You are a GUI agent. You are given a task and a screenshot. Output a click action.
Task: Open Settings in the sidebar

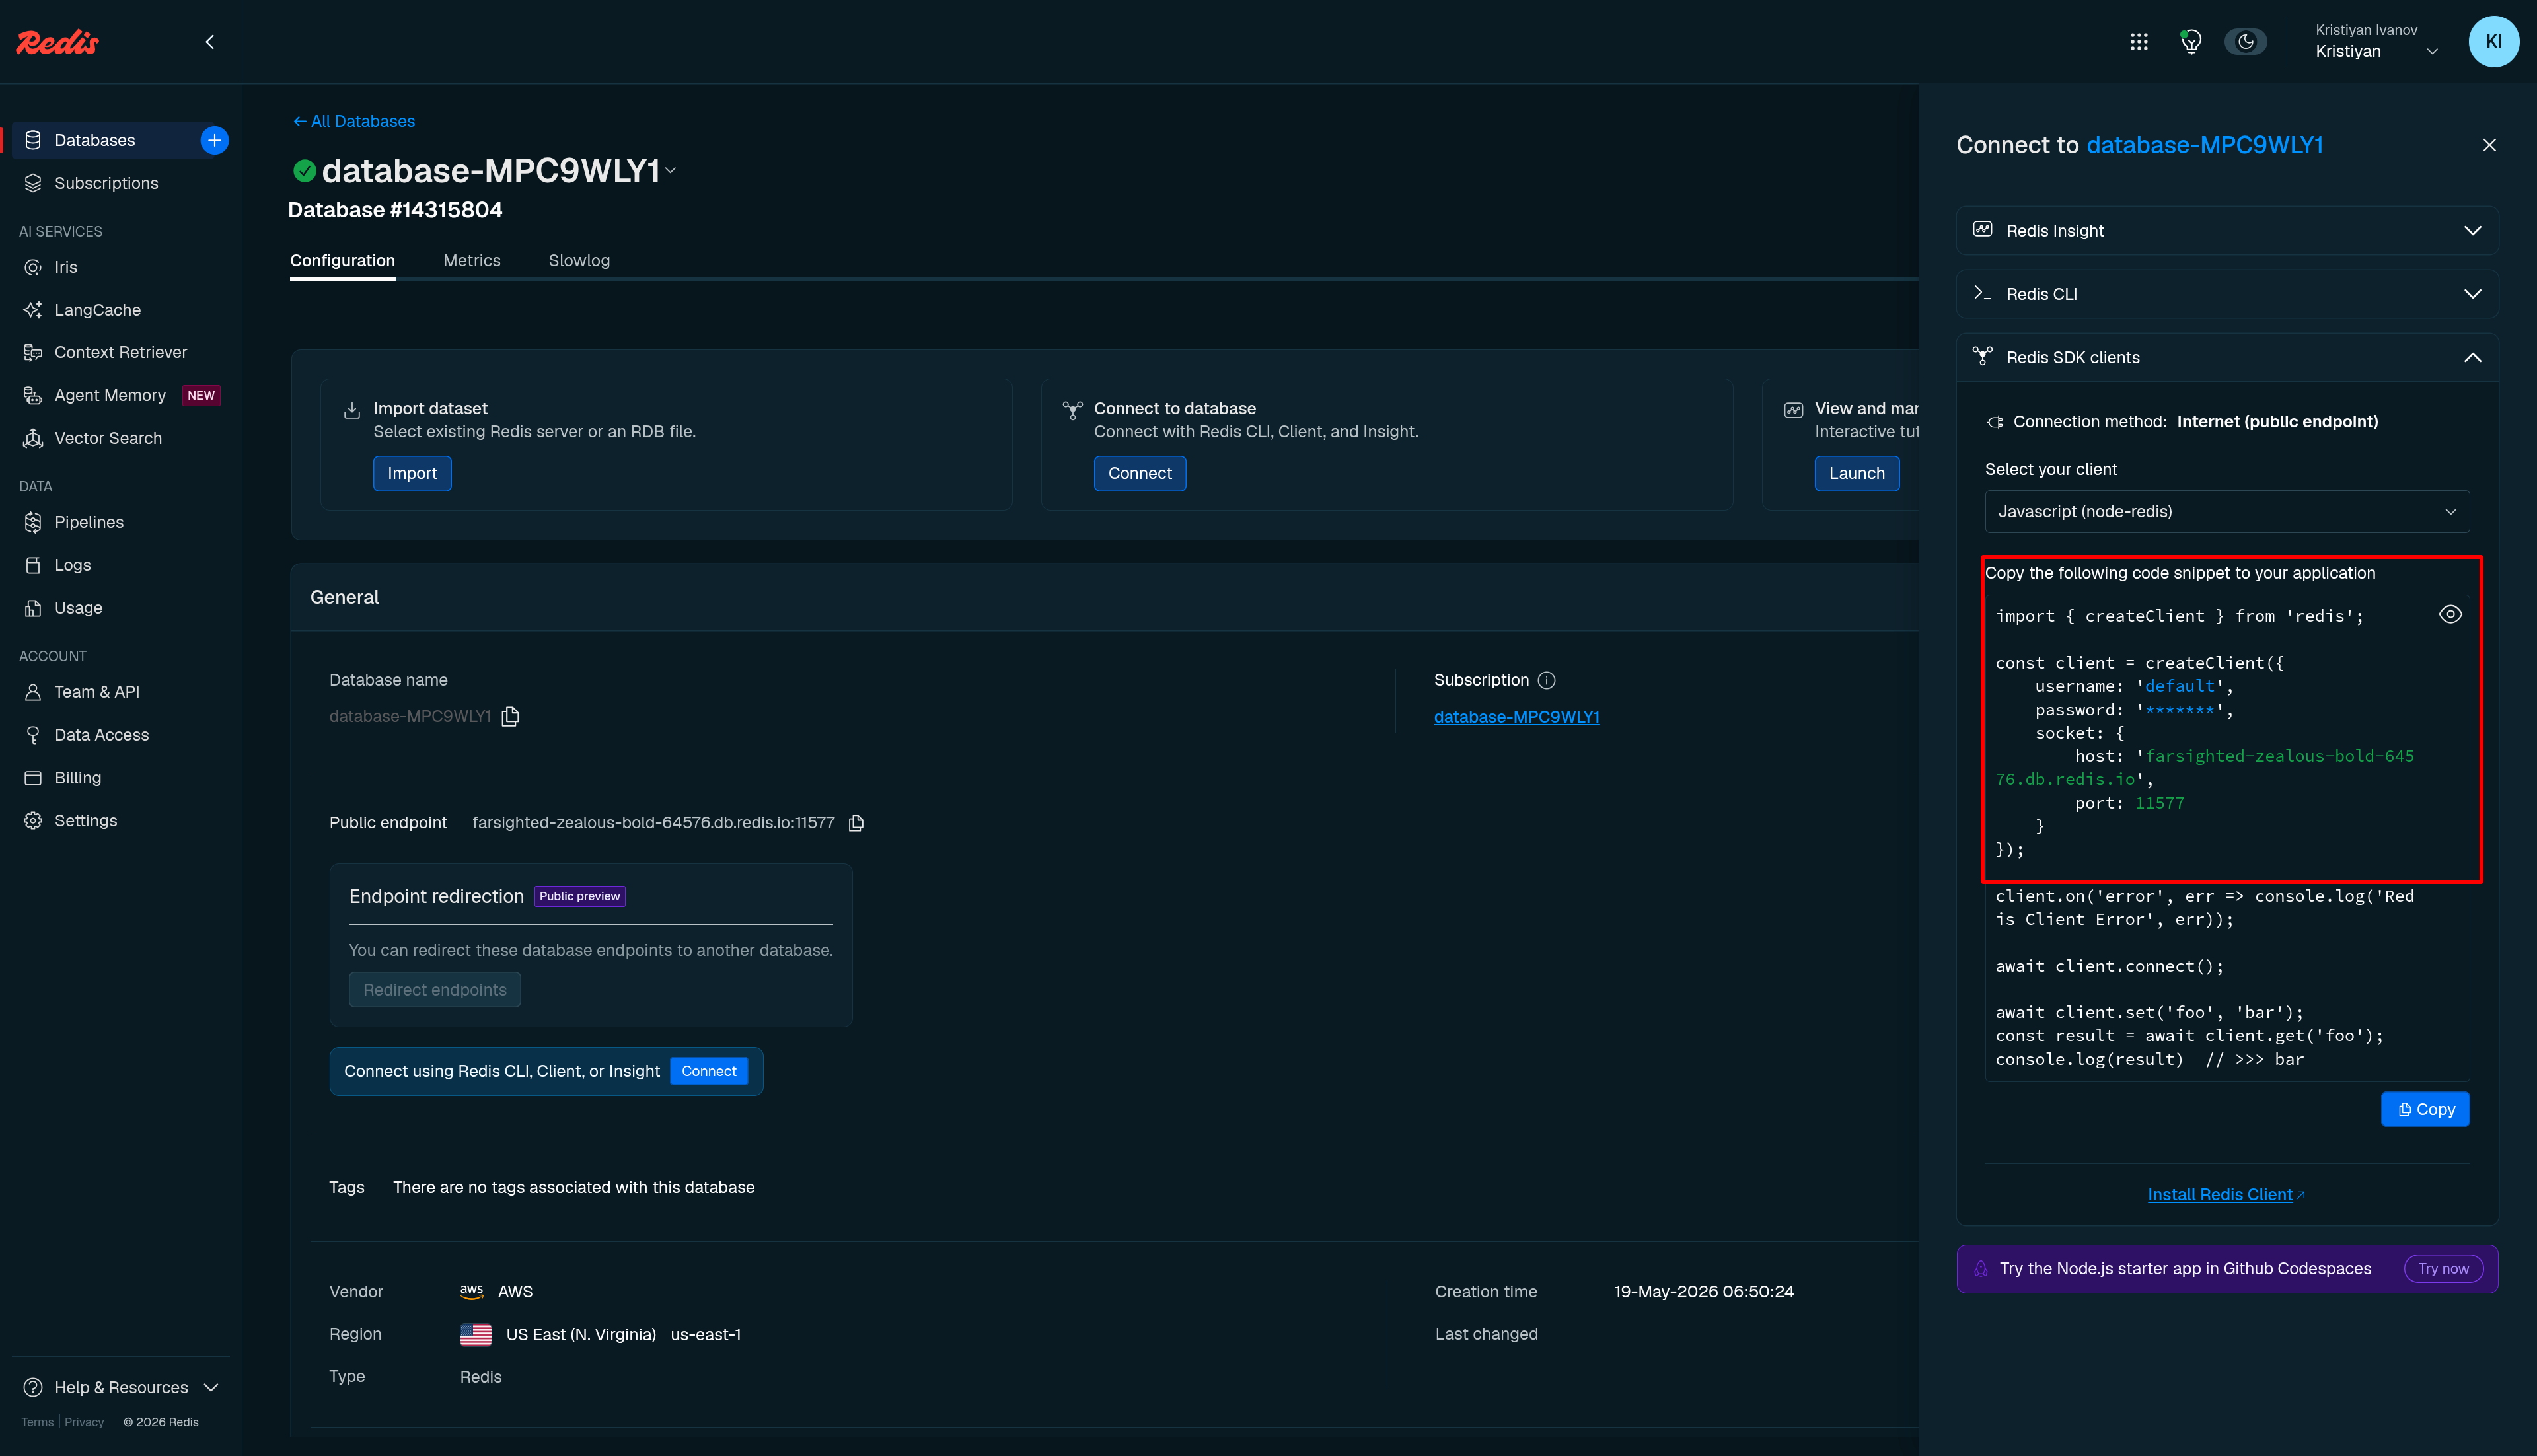(x=85, y=821)
